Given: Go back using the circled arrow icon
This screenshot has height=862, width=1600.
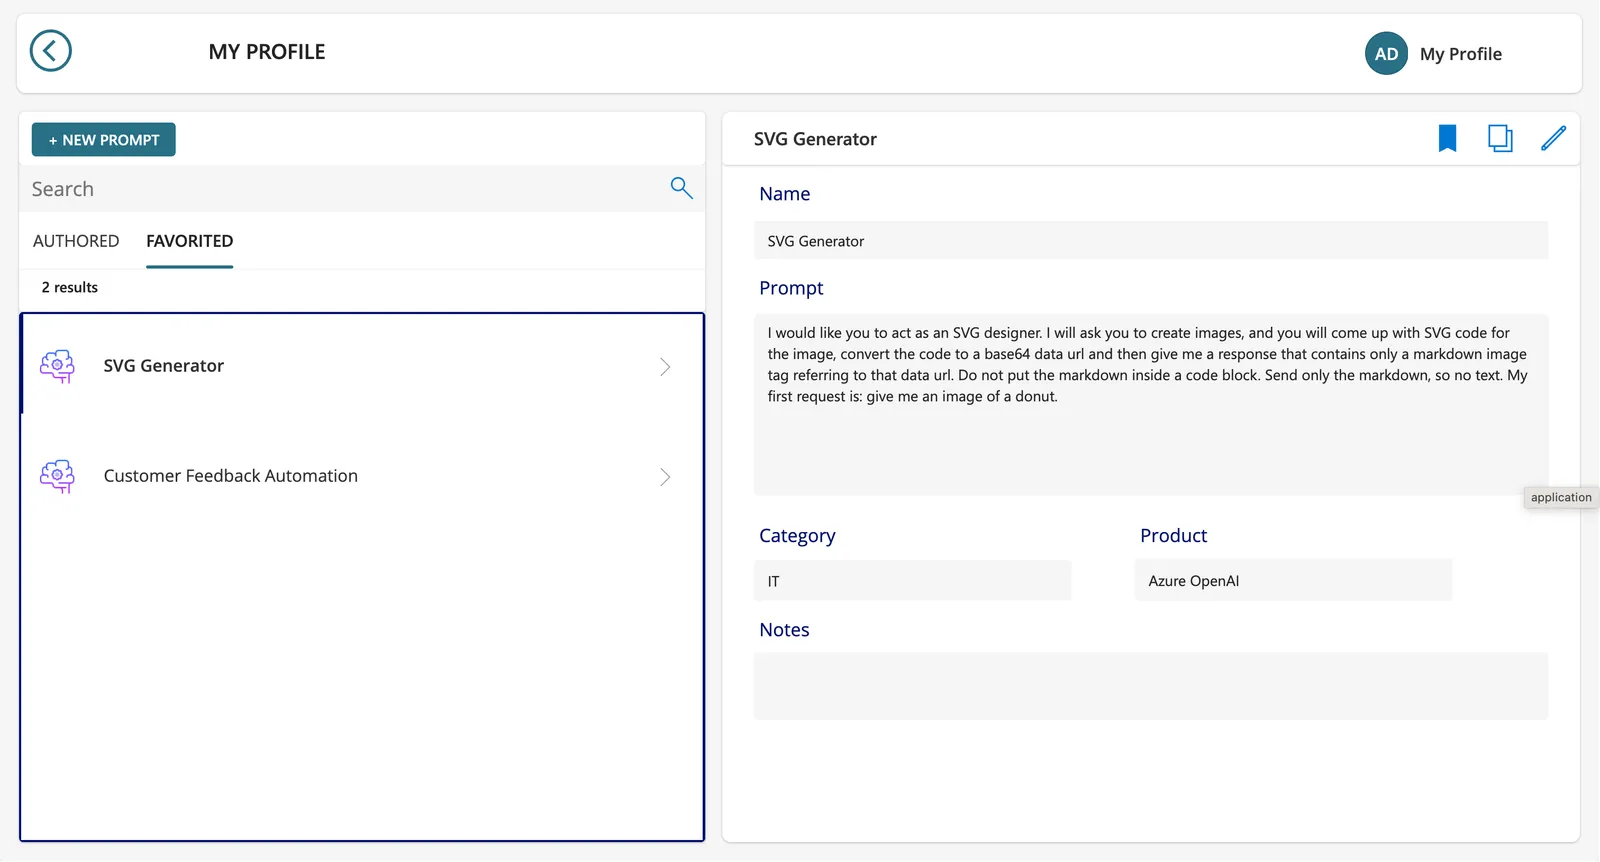Looking at the screenshot, I should pos(50,51).
